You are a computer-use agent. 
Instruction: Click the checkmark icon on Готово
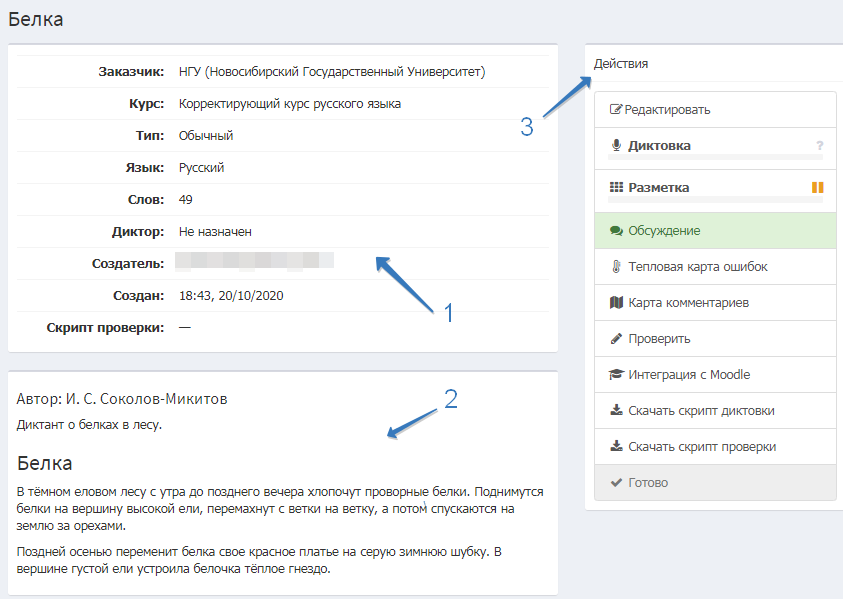[x=616, y=483]
